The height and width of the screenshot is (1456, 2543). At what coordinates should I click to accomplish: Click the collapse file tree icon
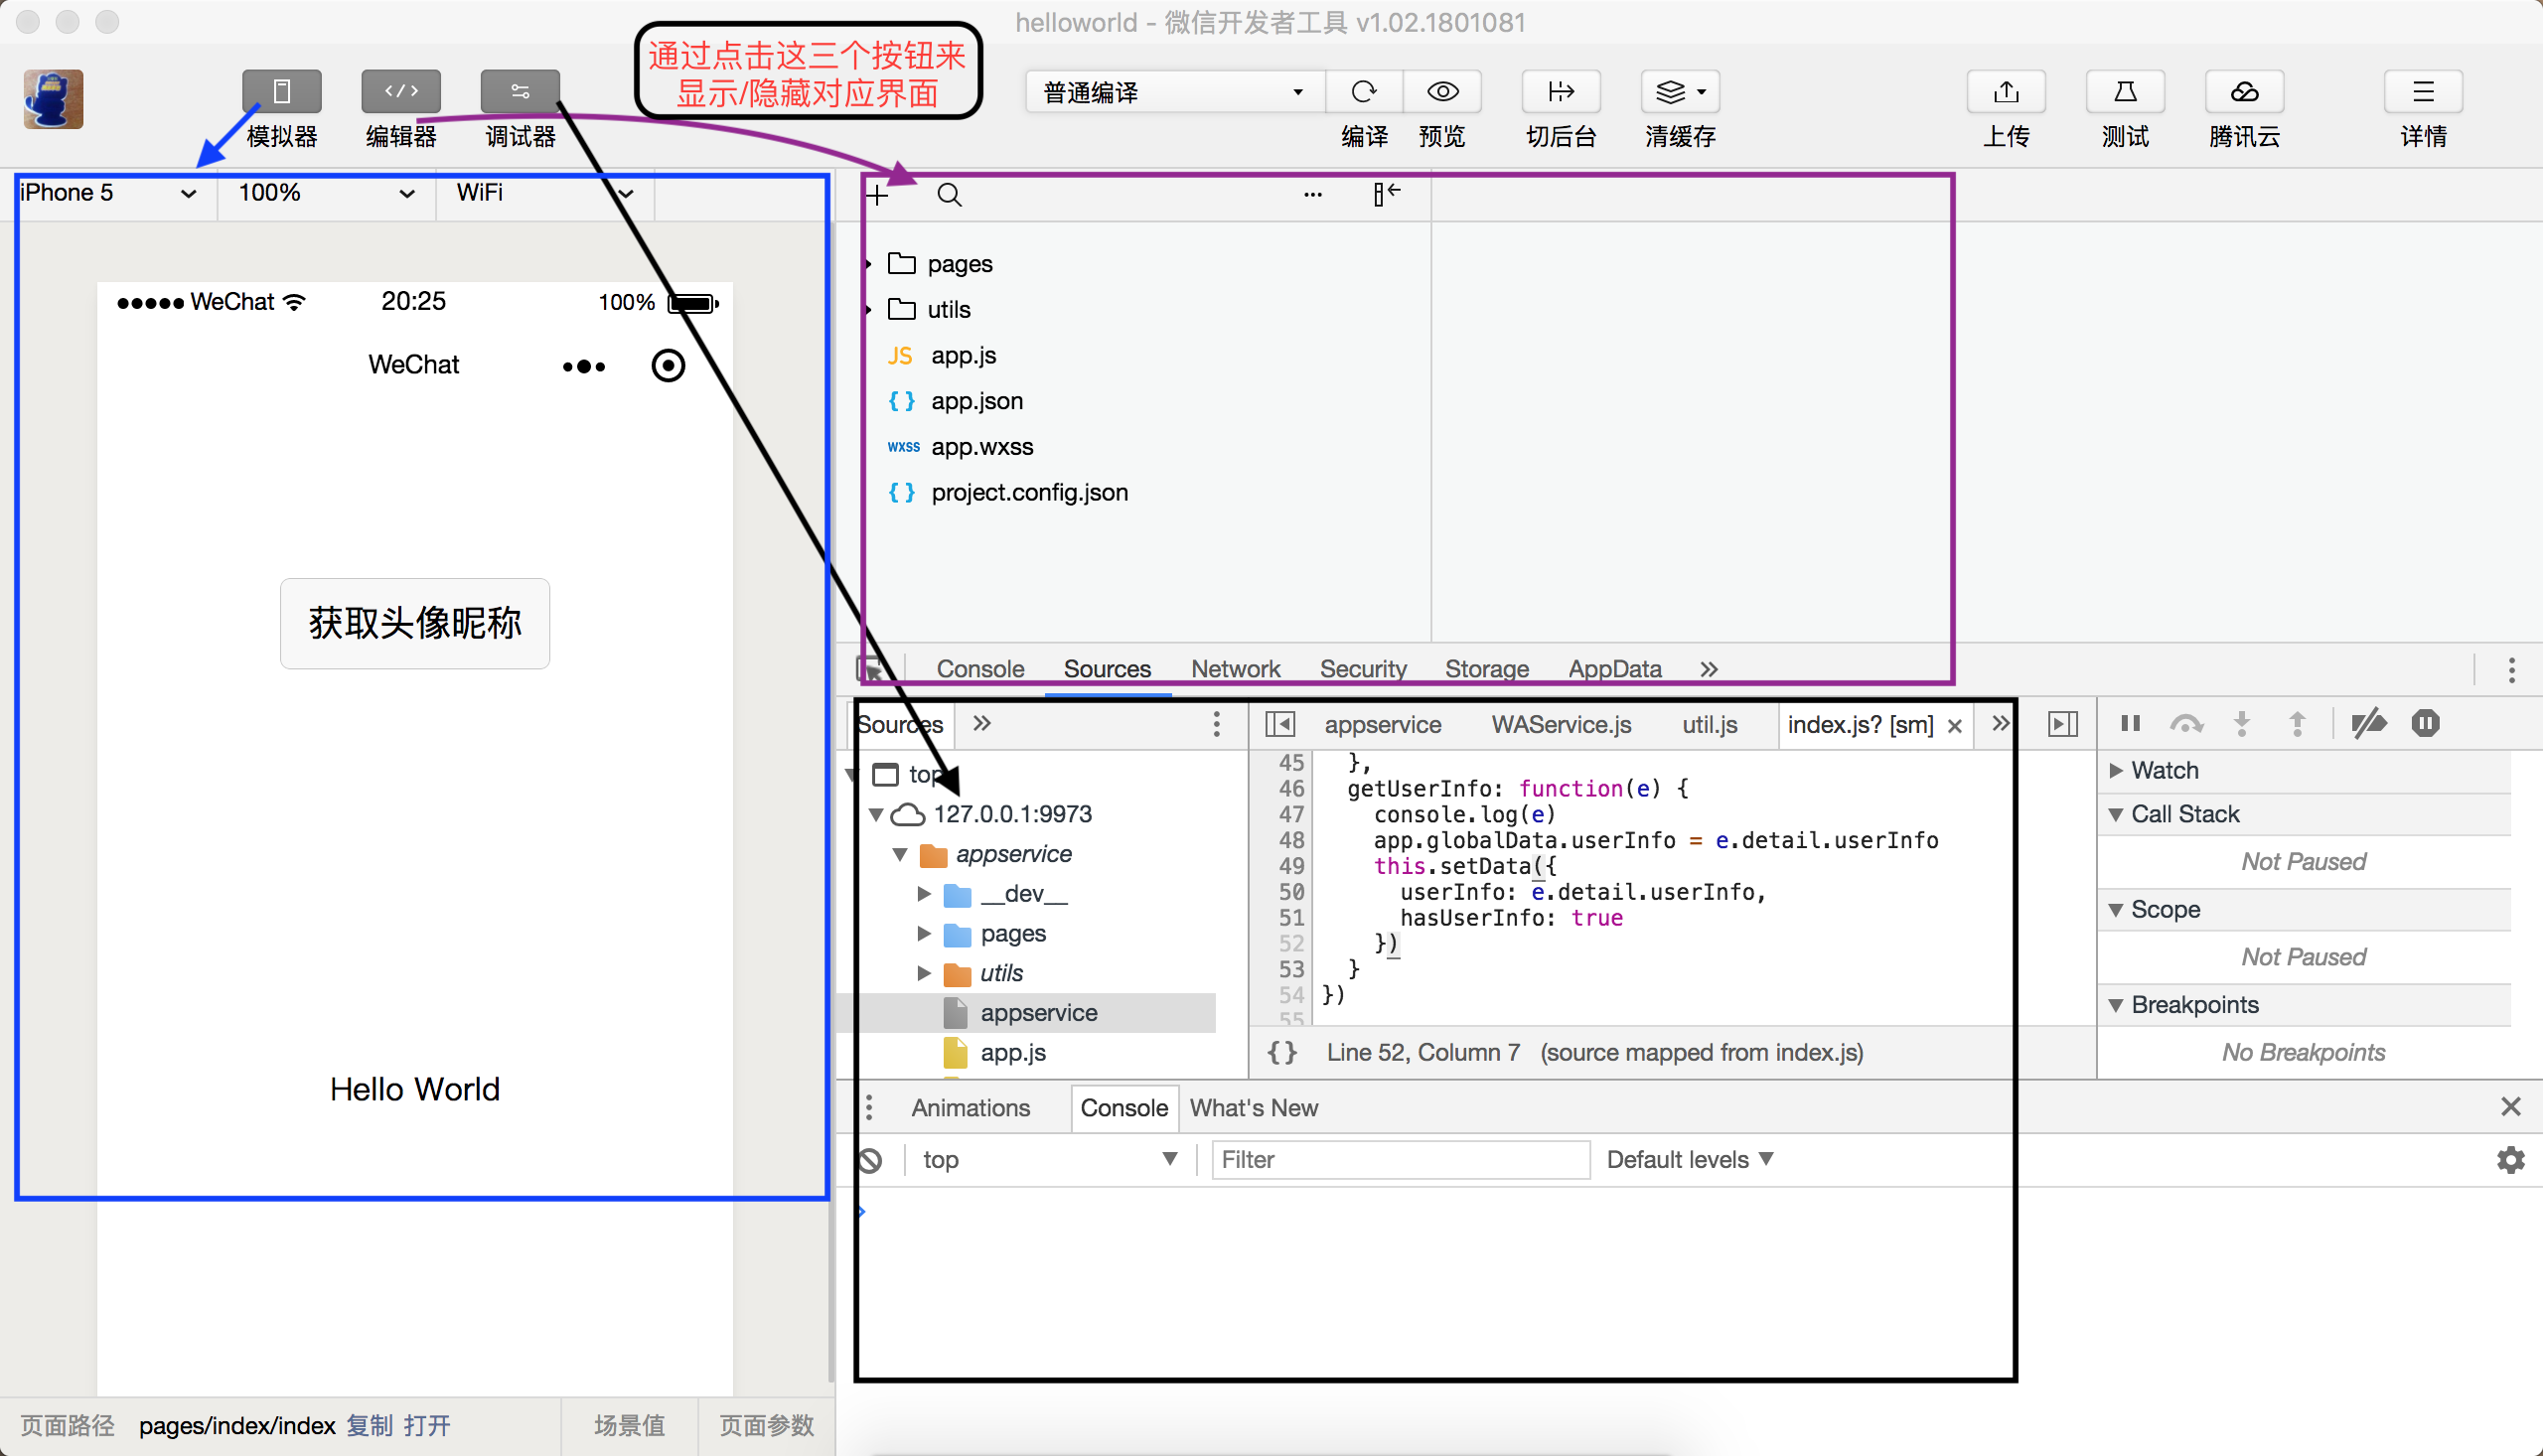click(1387, 194)
